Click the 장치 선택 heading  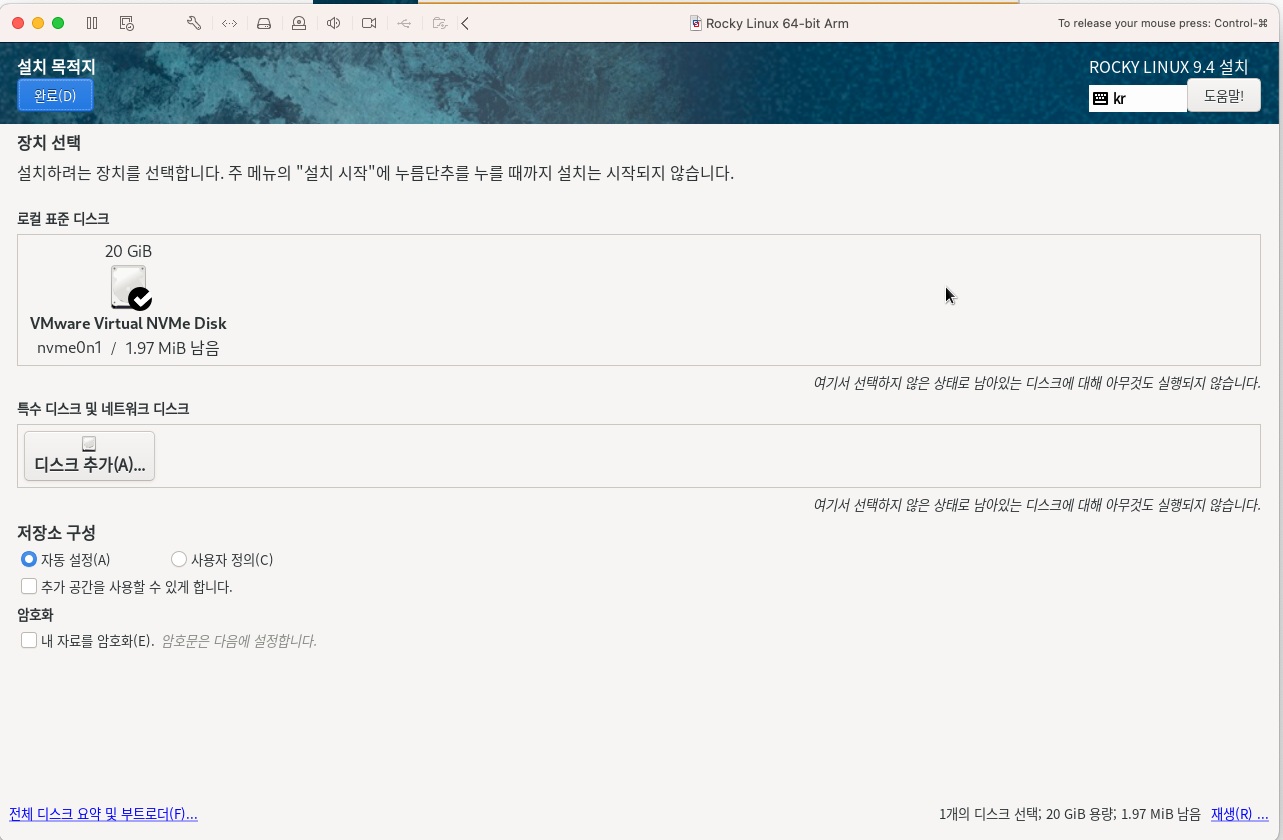[x=49, y=142]
